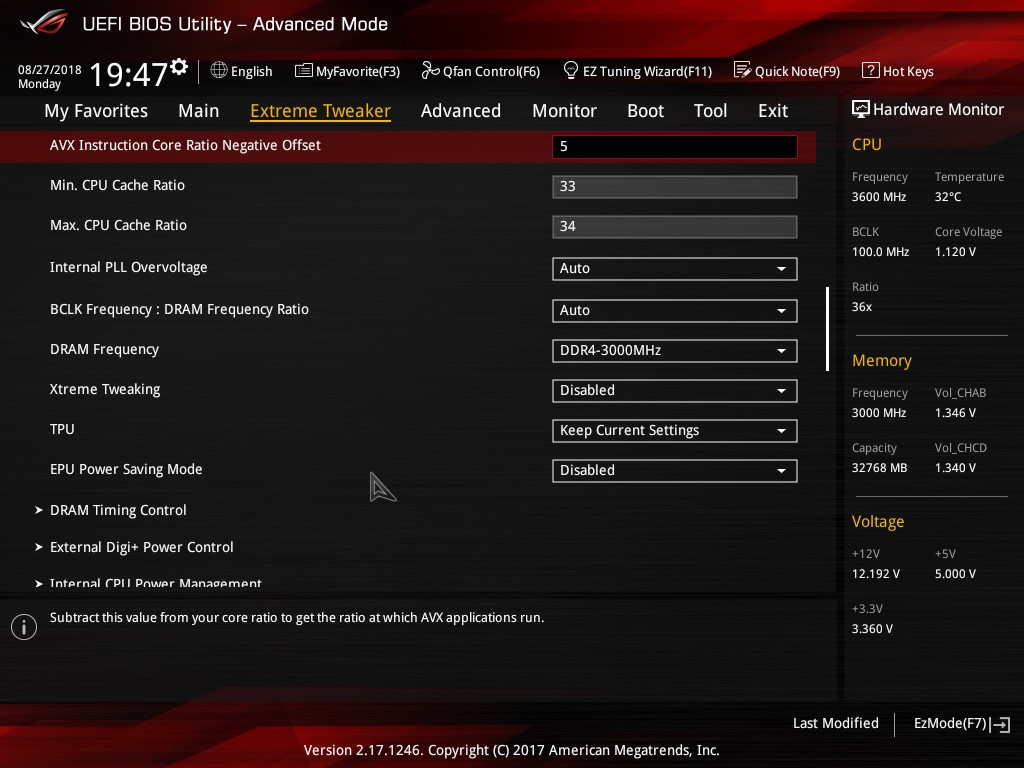
Task: Click +3.3V reading 3.360 V
Action: [872, 628]
